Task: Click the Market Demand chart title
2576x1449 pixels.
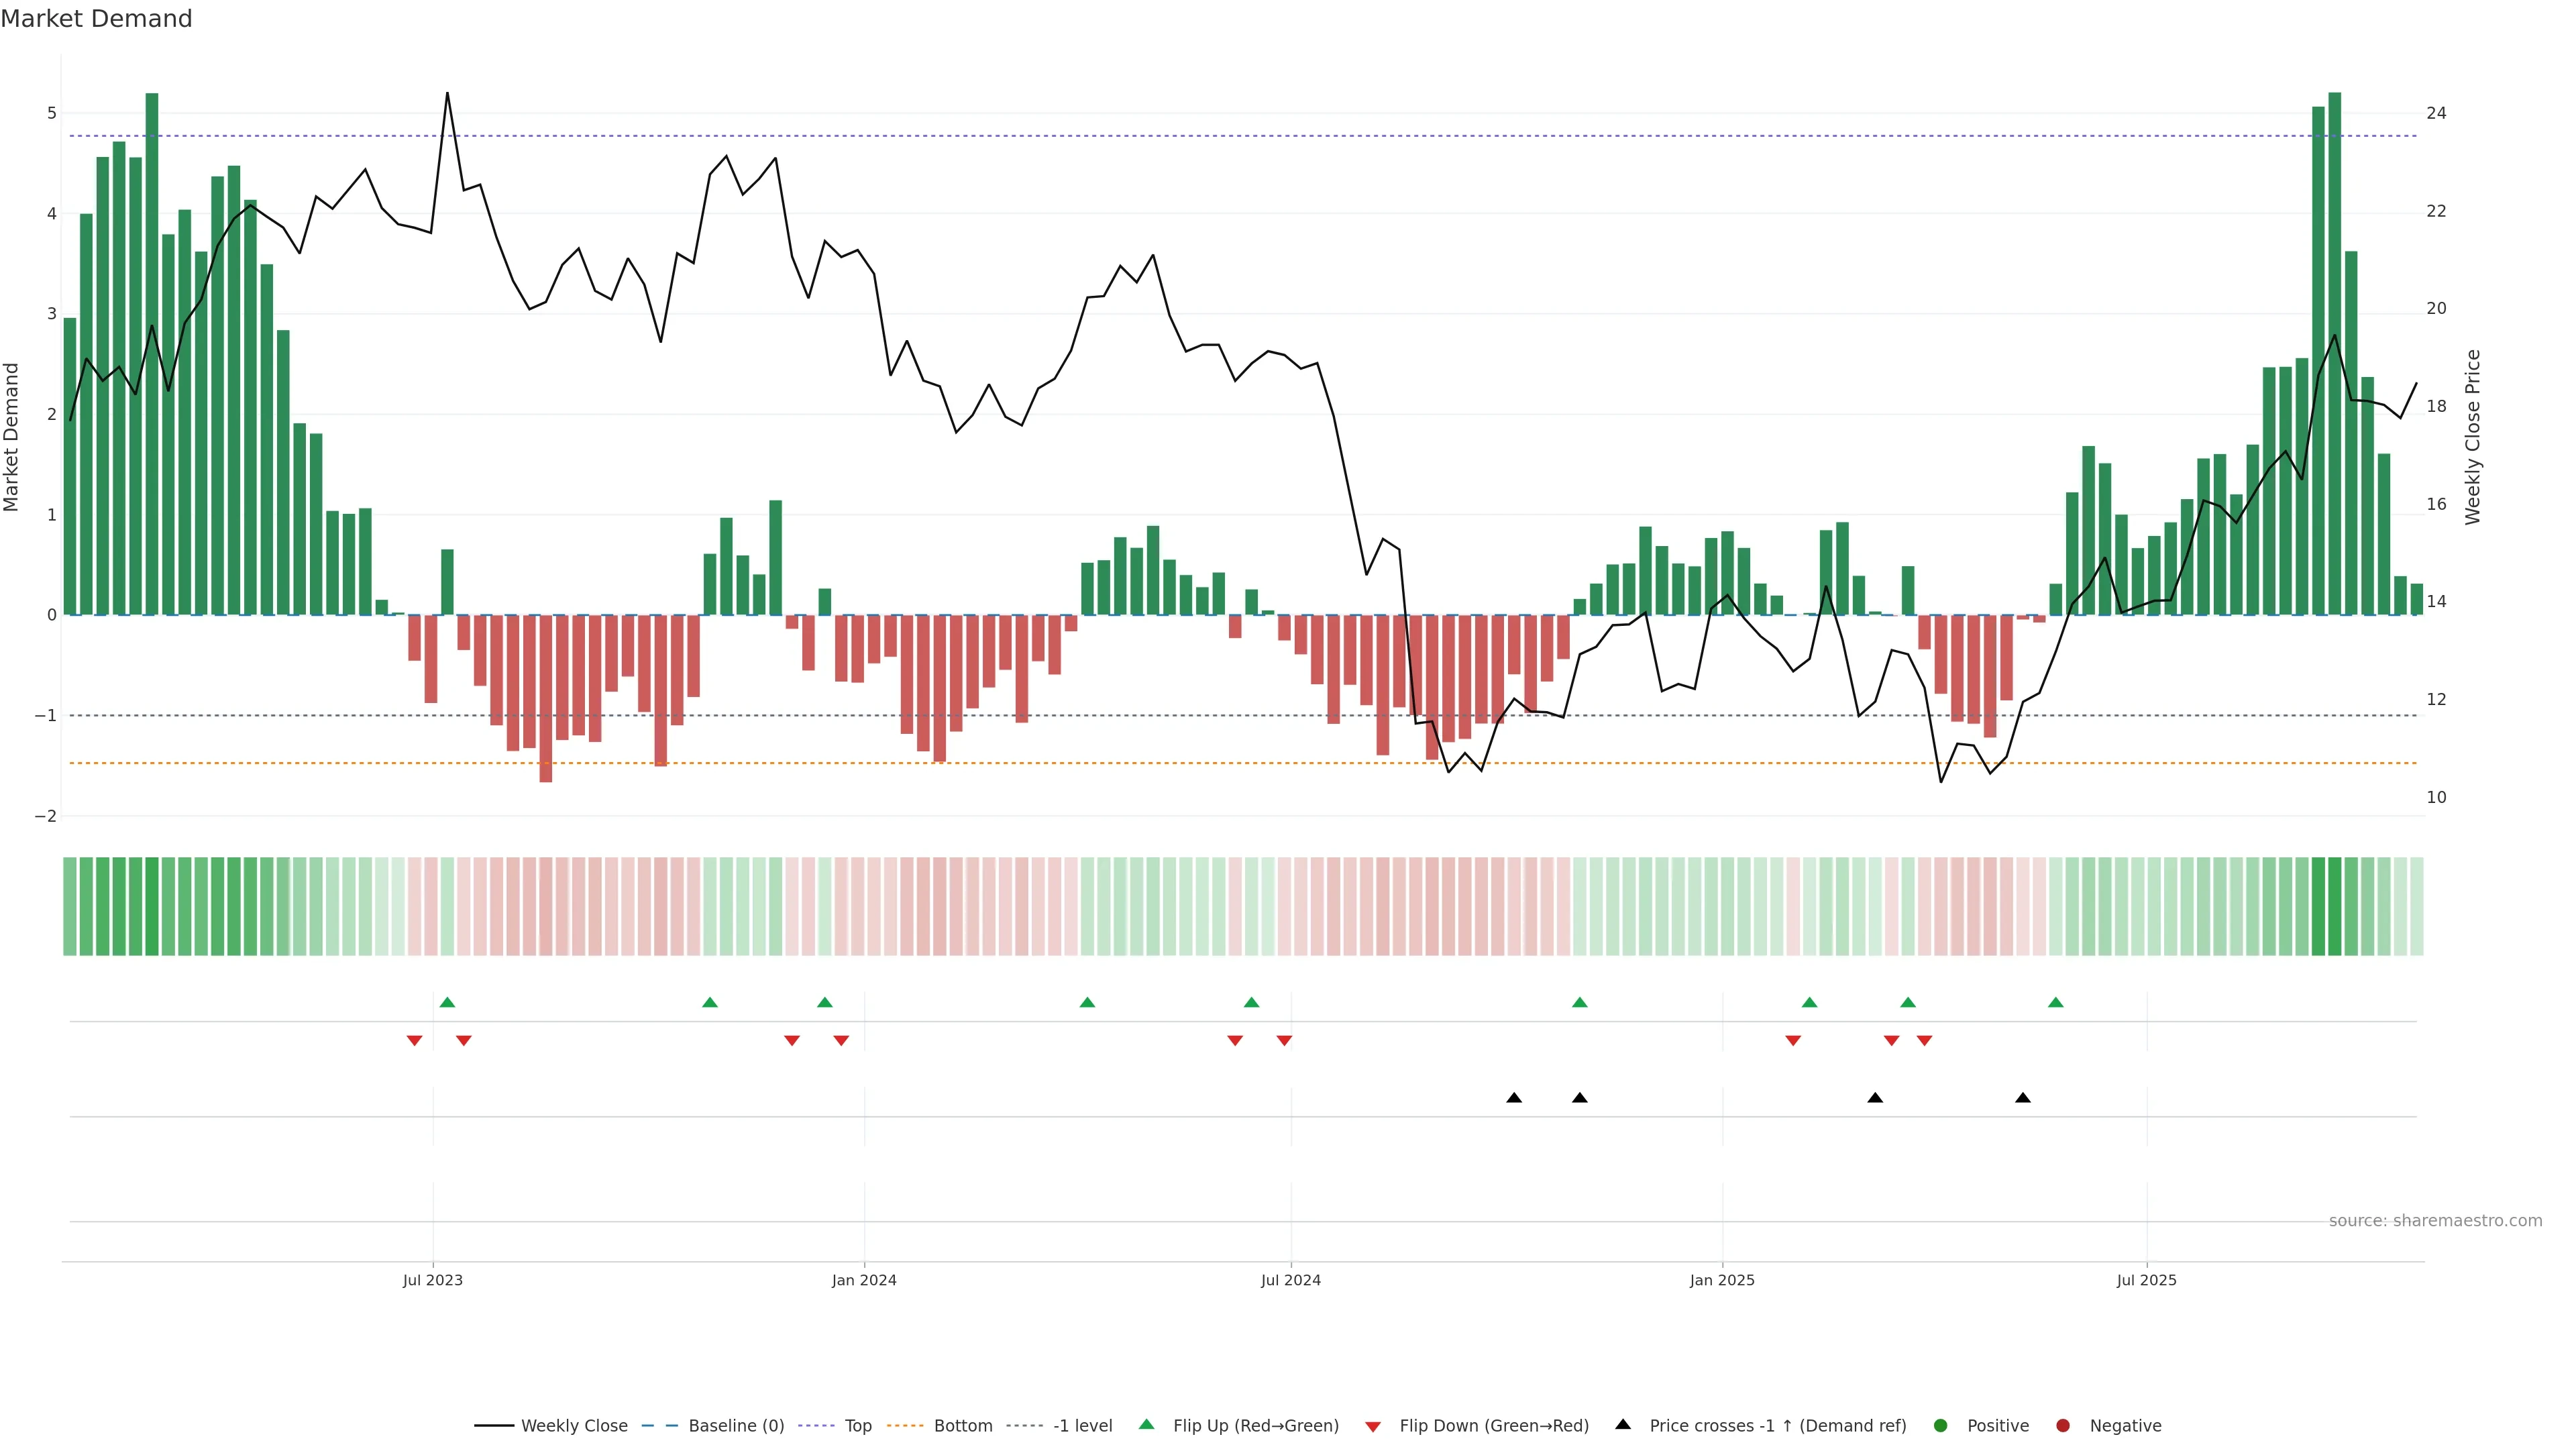Action: tap(96, 19)
